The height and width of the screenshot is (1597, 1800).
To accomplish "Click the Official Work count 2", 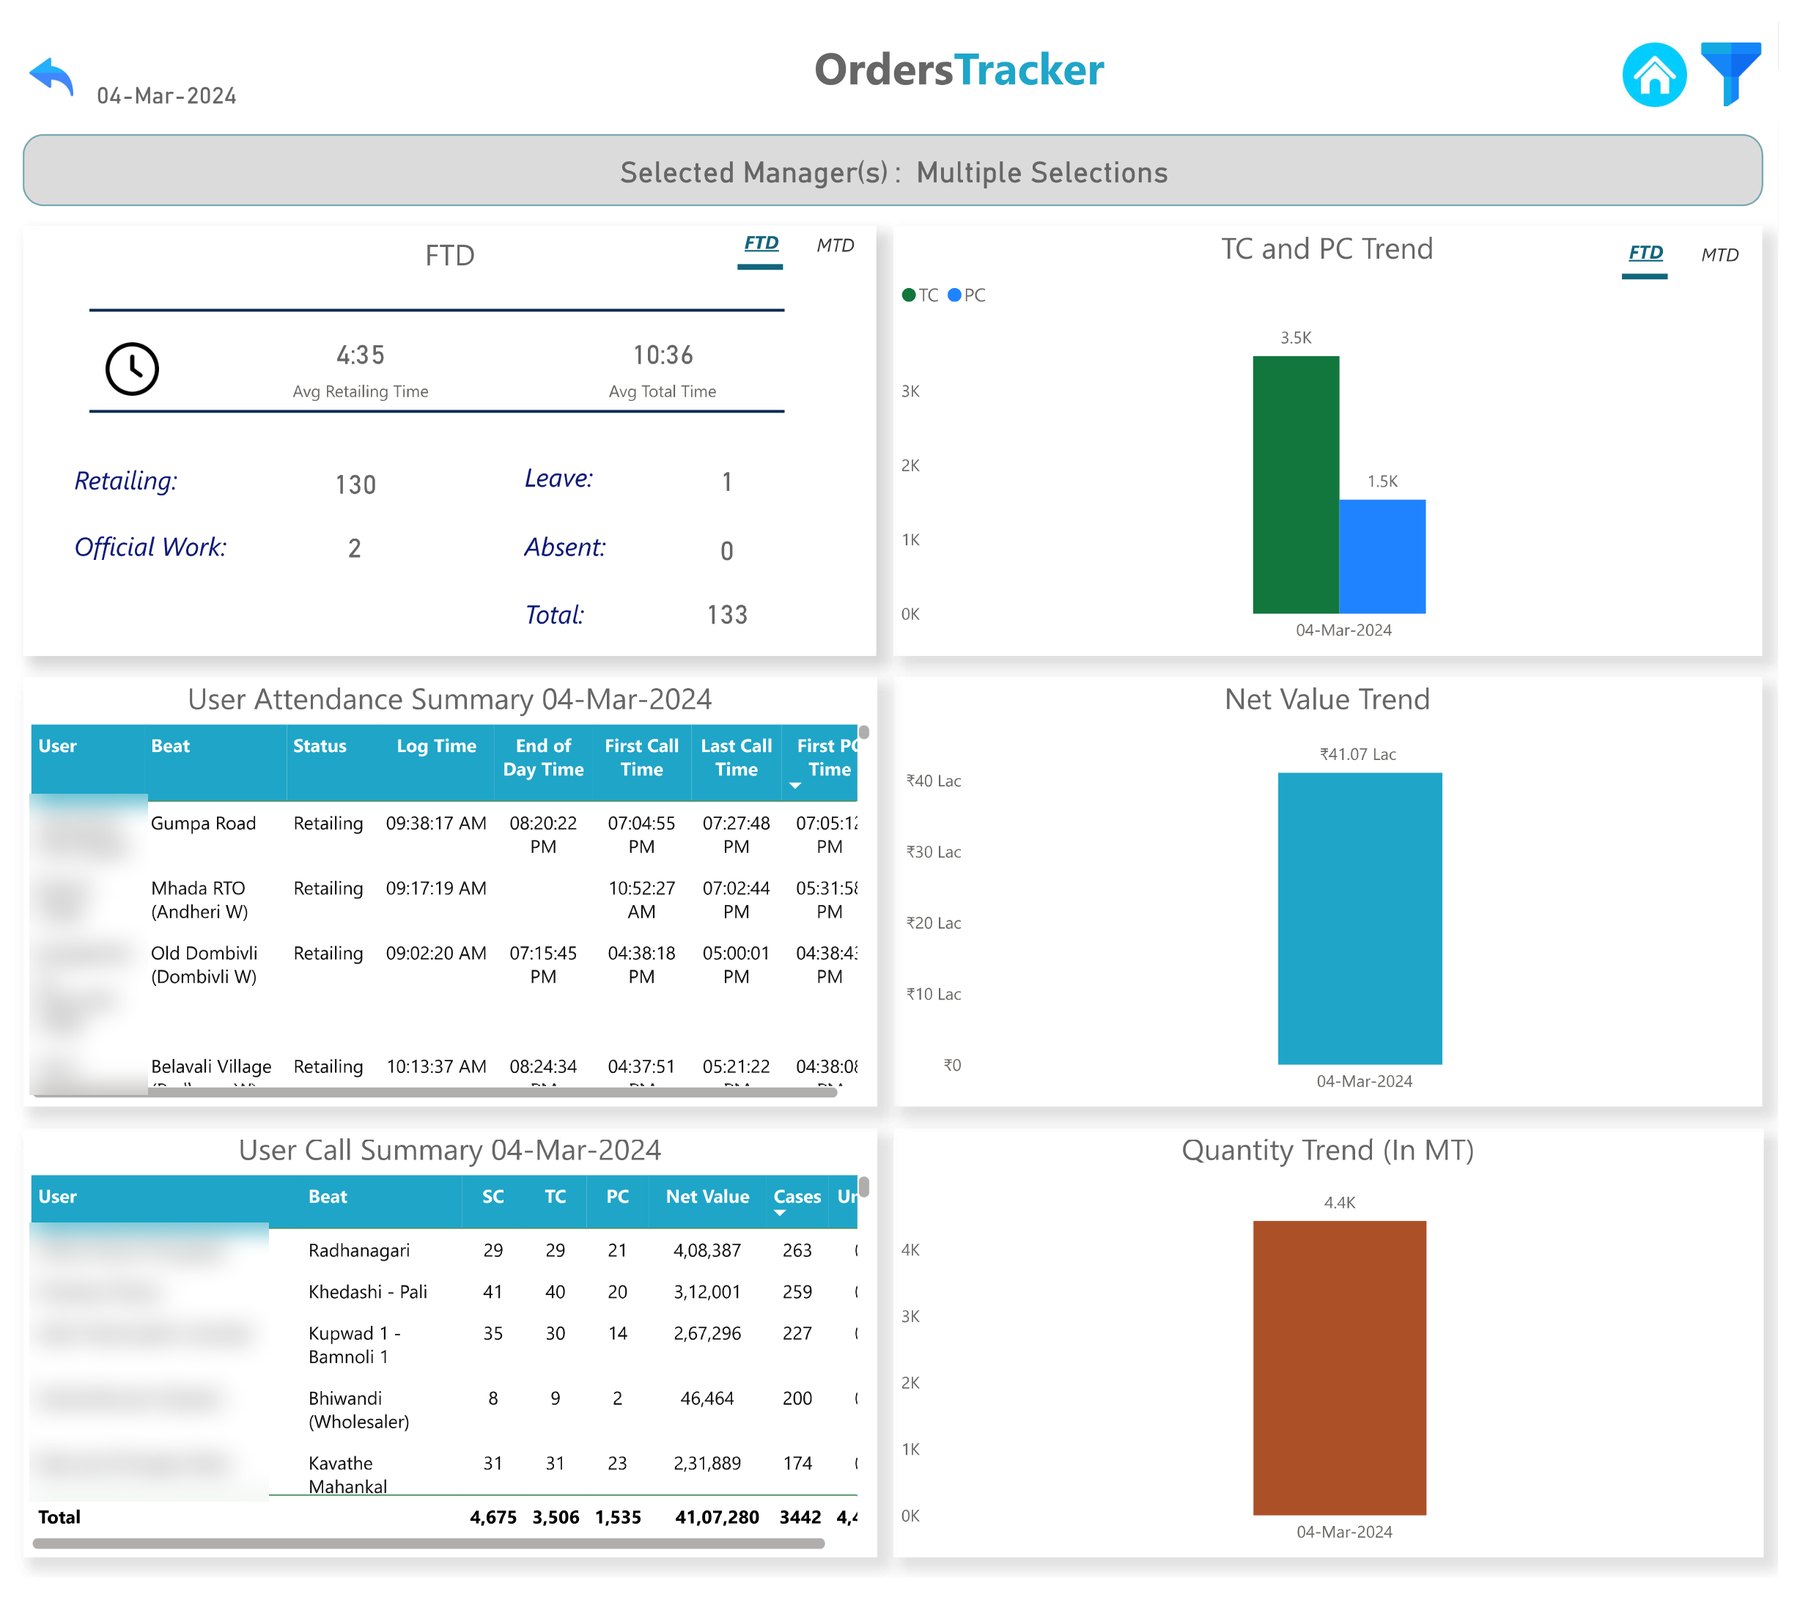I will click(354, 549).
